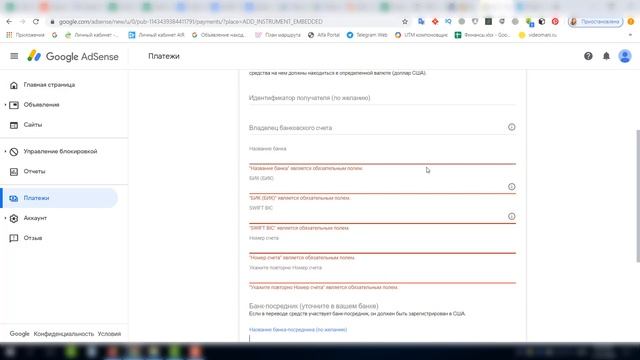Image resolution: width=640 pixels, height=360 pixels.
Task: Open the Приложения apps shortcut
Action: coord(25,35)
